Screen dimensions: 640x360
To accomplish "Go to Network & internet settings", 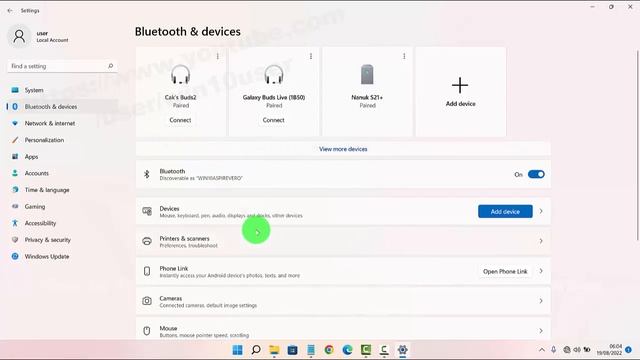I will coord(62,123).
